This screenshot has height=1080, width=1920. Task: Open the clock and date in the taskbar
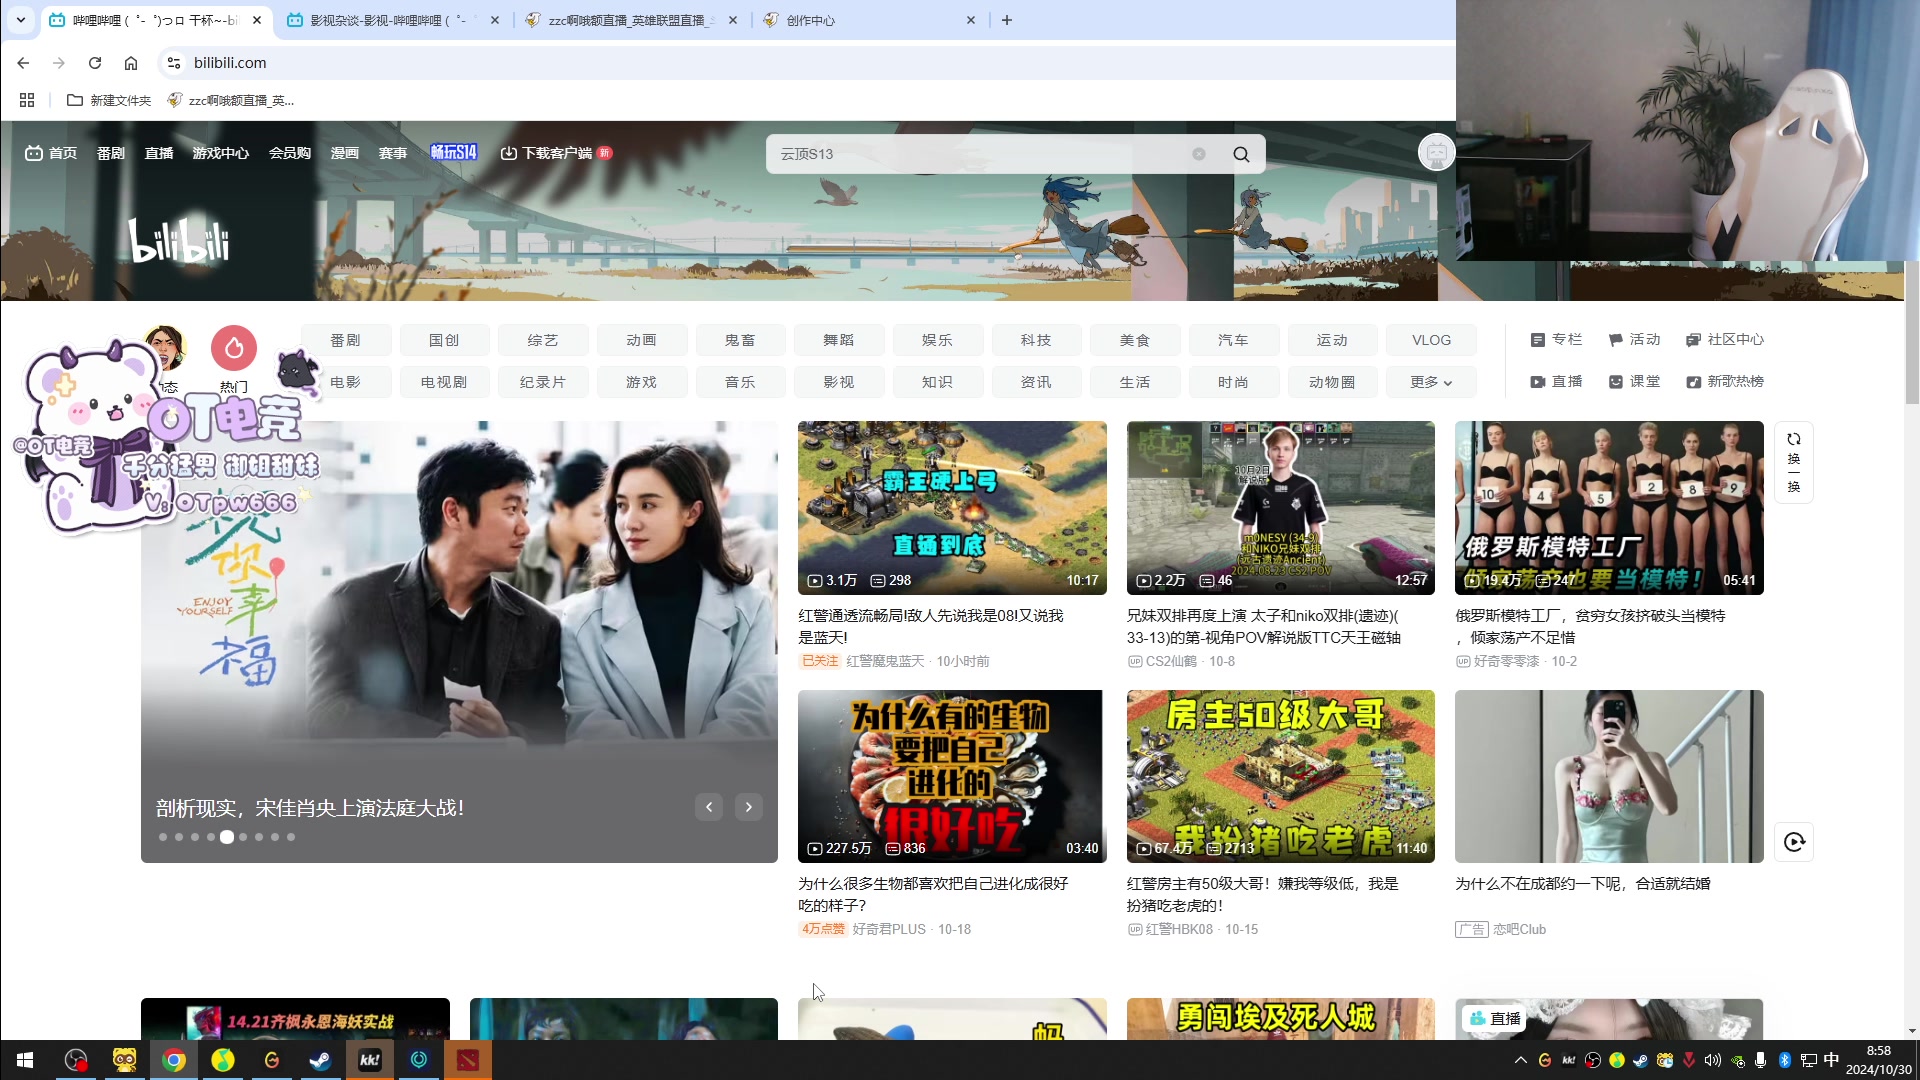(1878, 1060)
